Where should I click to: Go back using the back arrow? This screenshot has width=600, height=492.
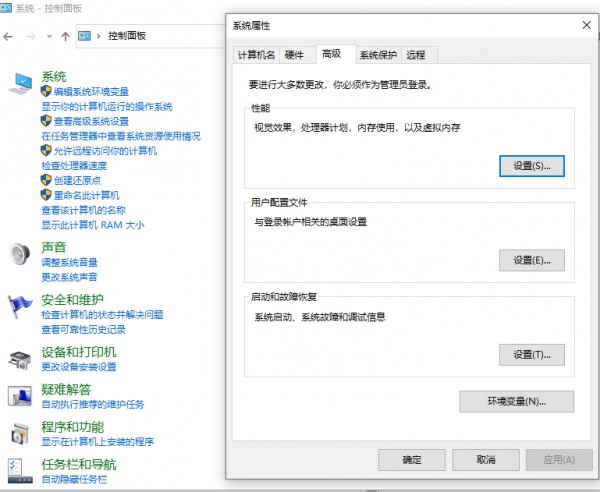(9, 36)
